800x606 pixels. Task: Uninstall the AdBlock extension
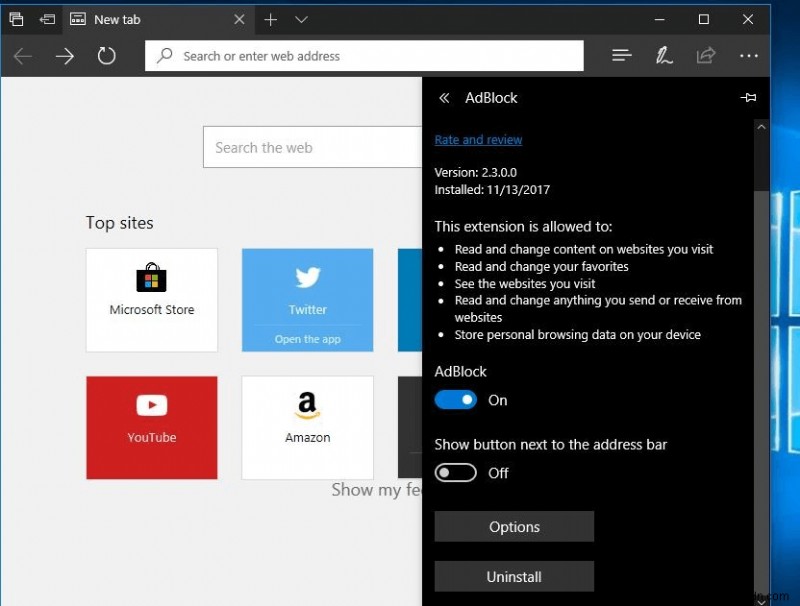tap(514, 576)
